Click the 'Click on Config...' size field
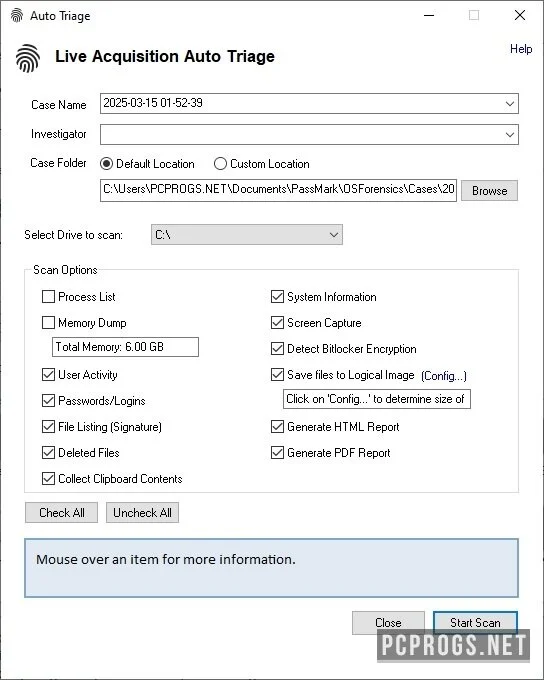The height and width of the screenshot is (680, 544). click(377, 399)
